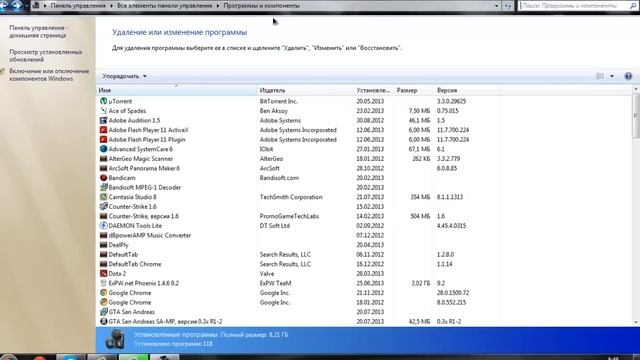Click Adobe Flash Player 11 Plugin icon

[x=104, y=139]
